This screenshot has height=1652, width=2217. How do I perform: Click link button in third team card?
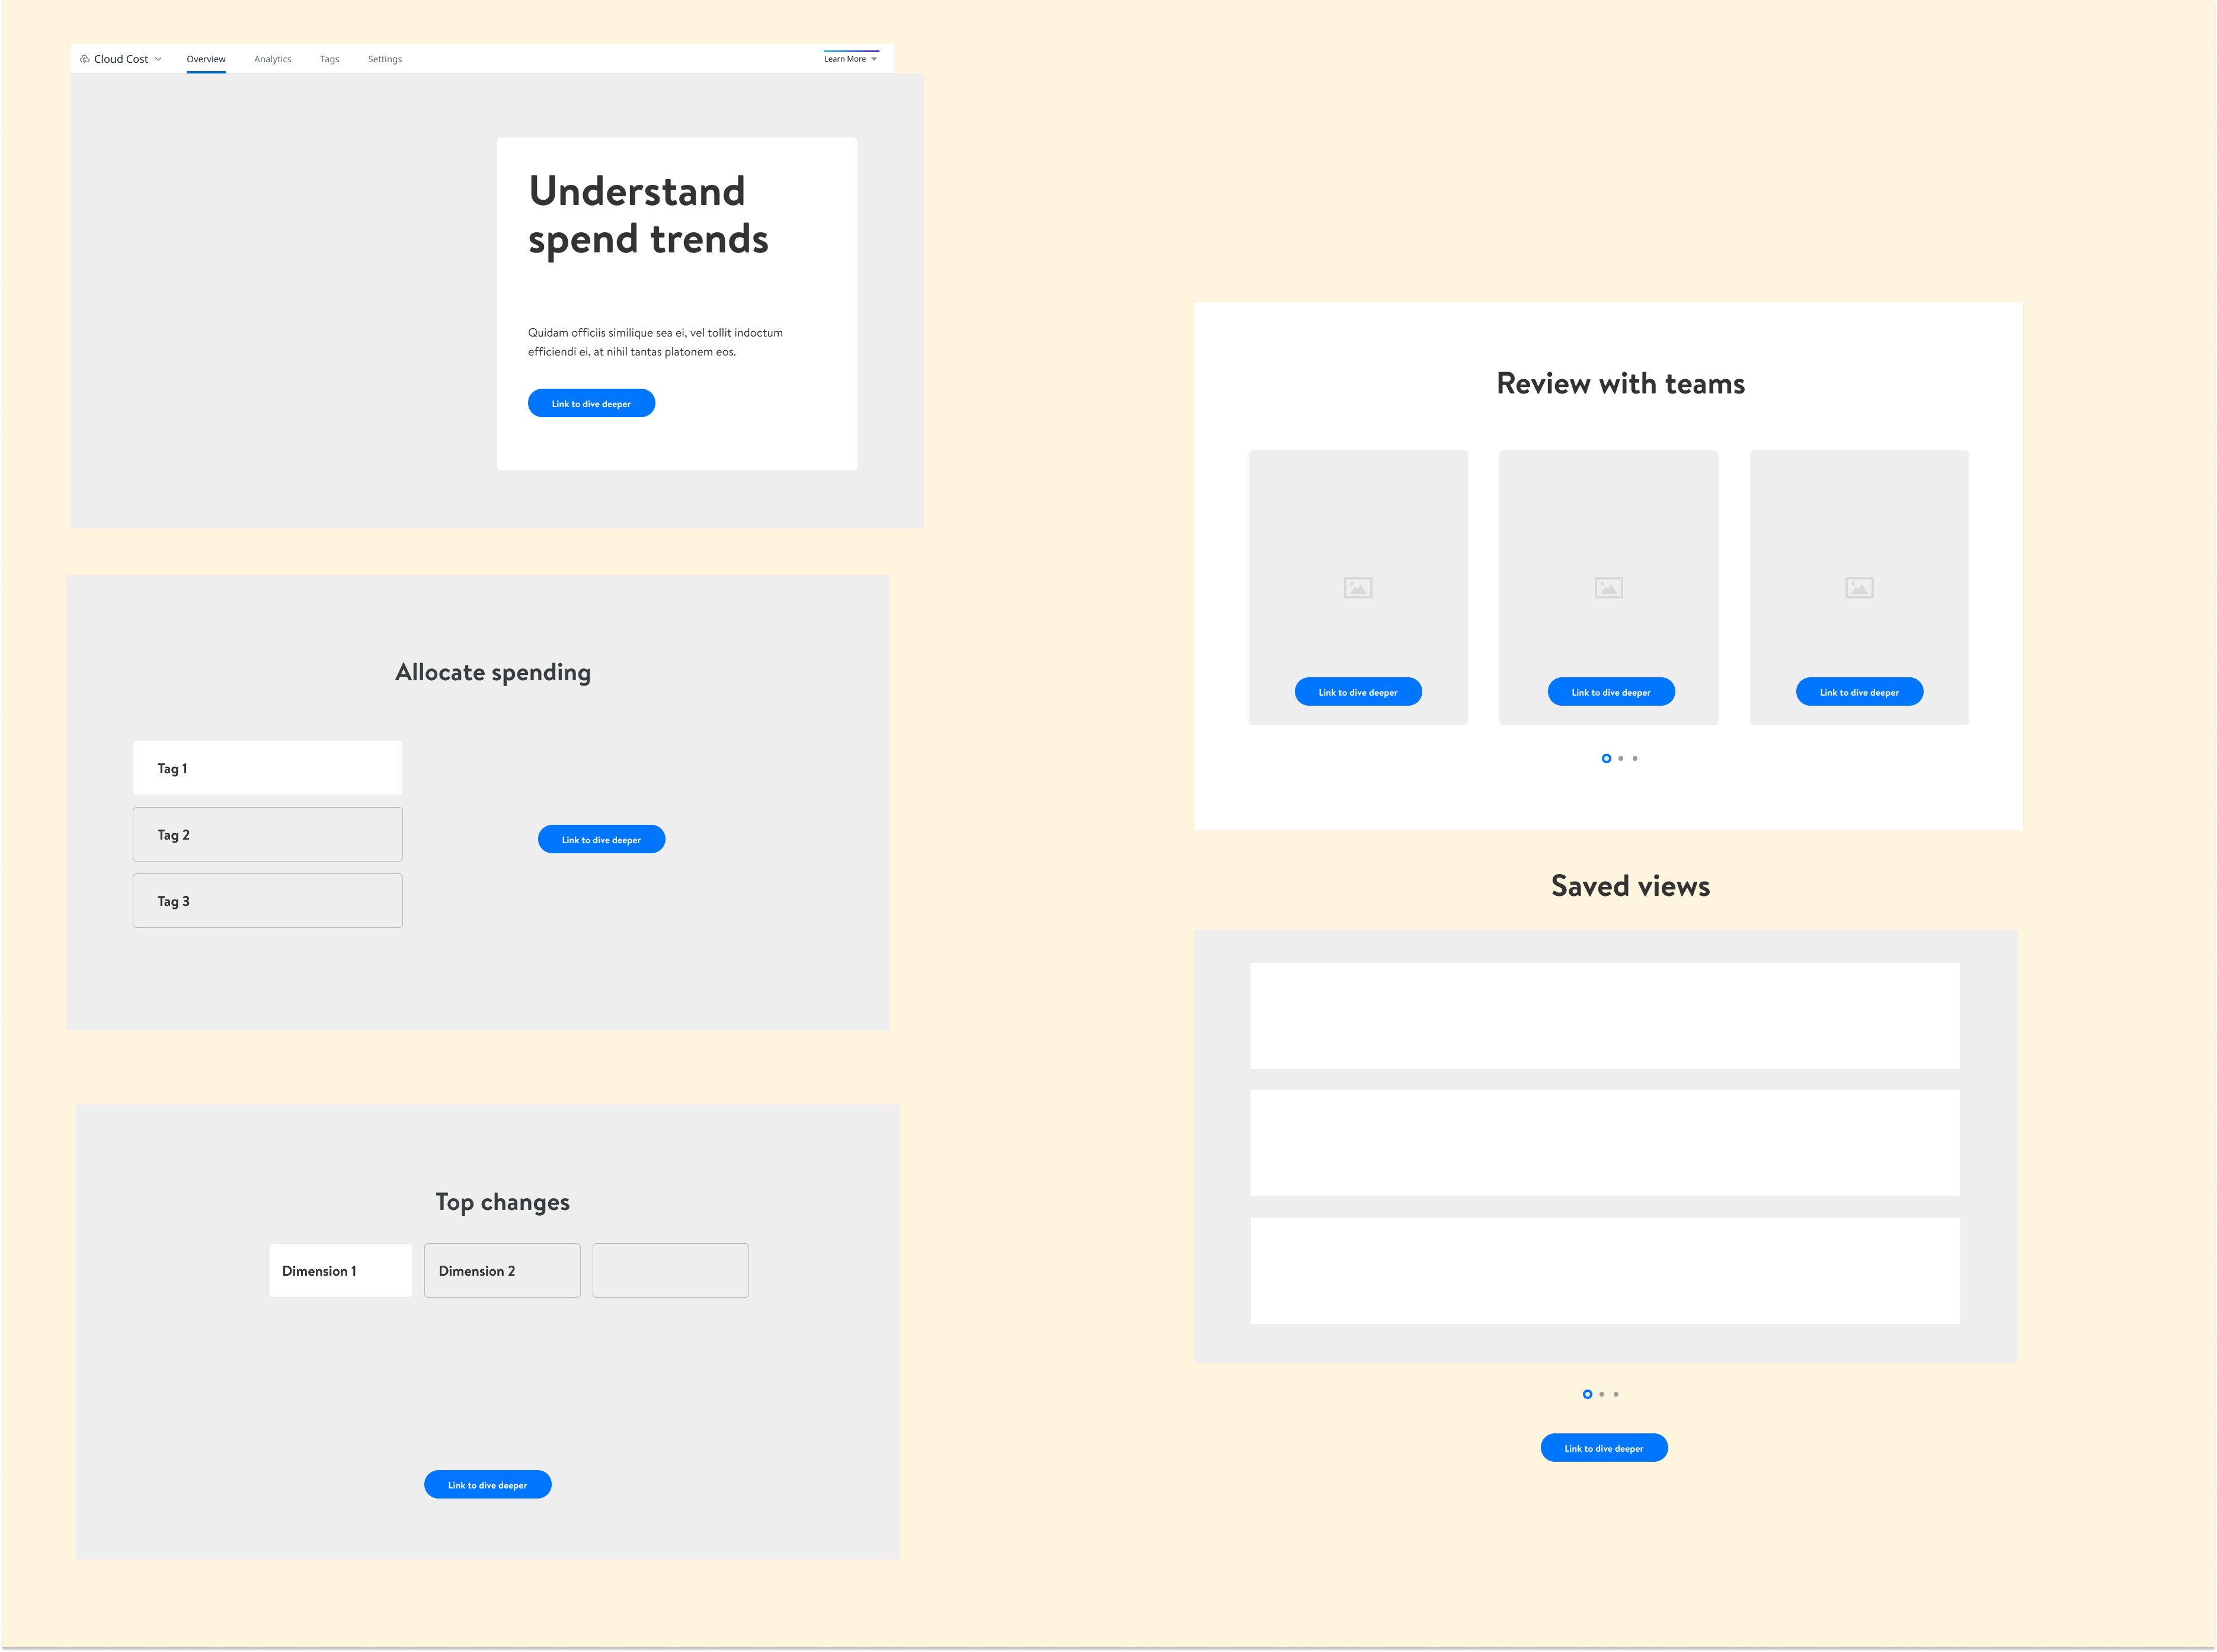1859,692
